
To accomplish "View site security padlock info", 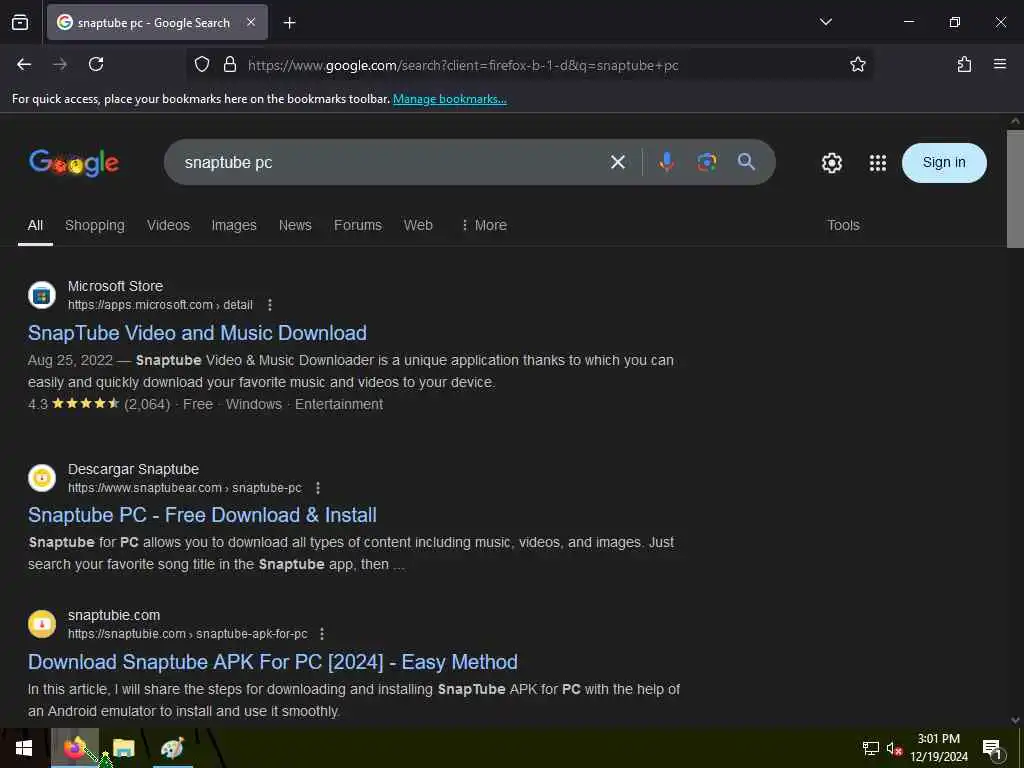I will (x=230, y=64).
